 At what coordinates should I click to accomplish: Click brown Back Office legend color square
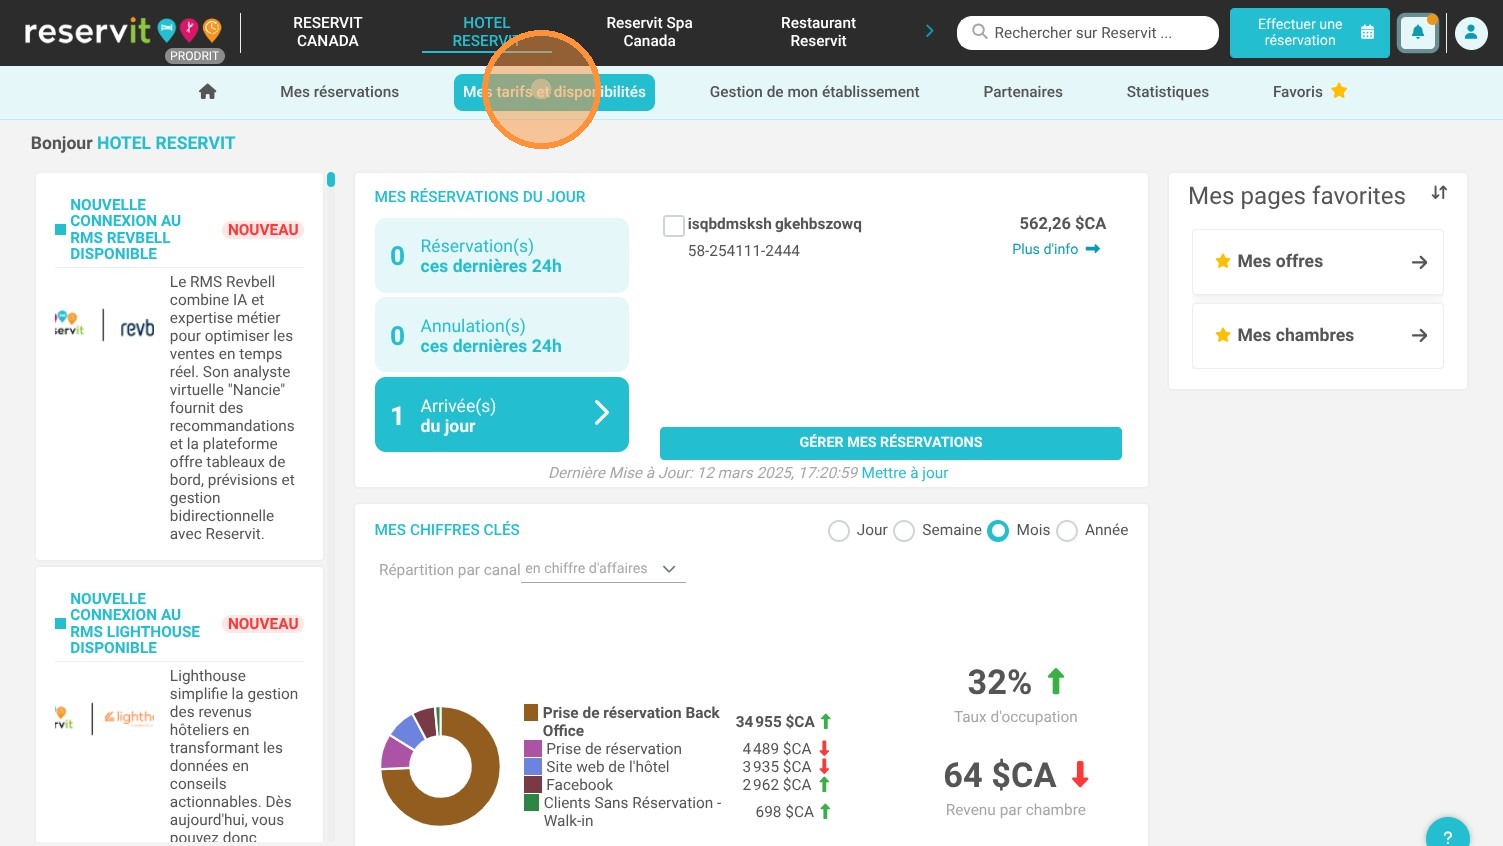[531, 713]
